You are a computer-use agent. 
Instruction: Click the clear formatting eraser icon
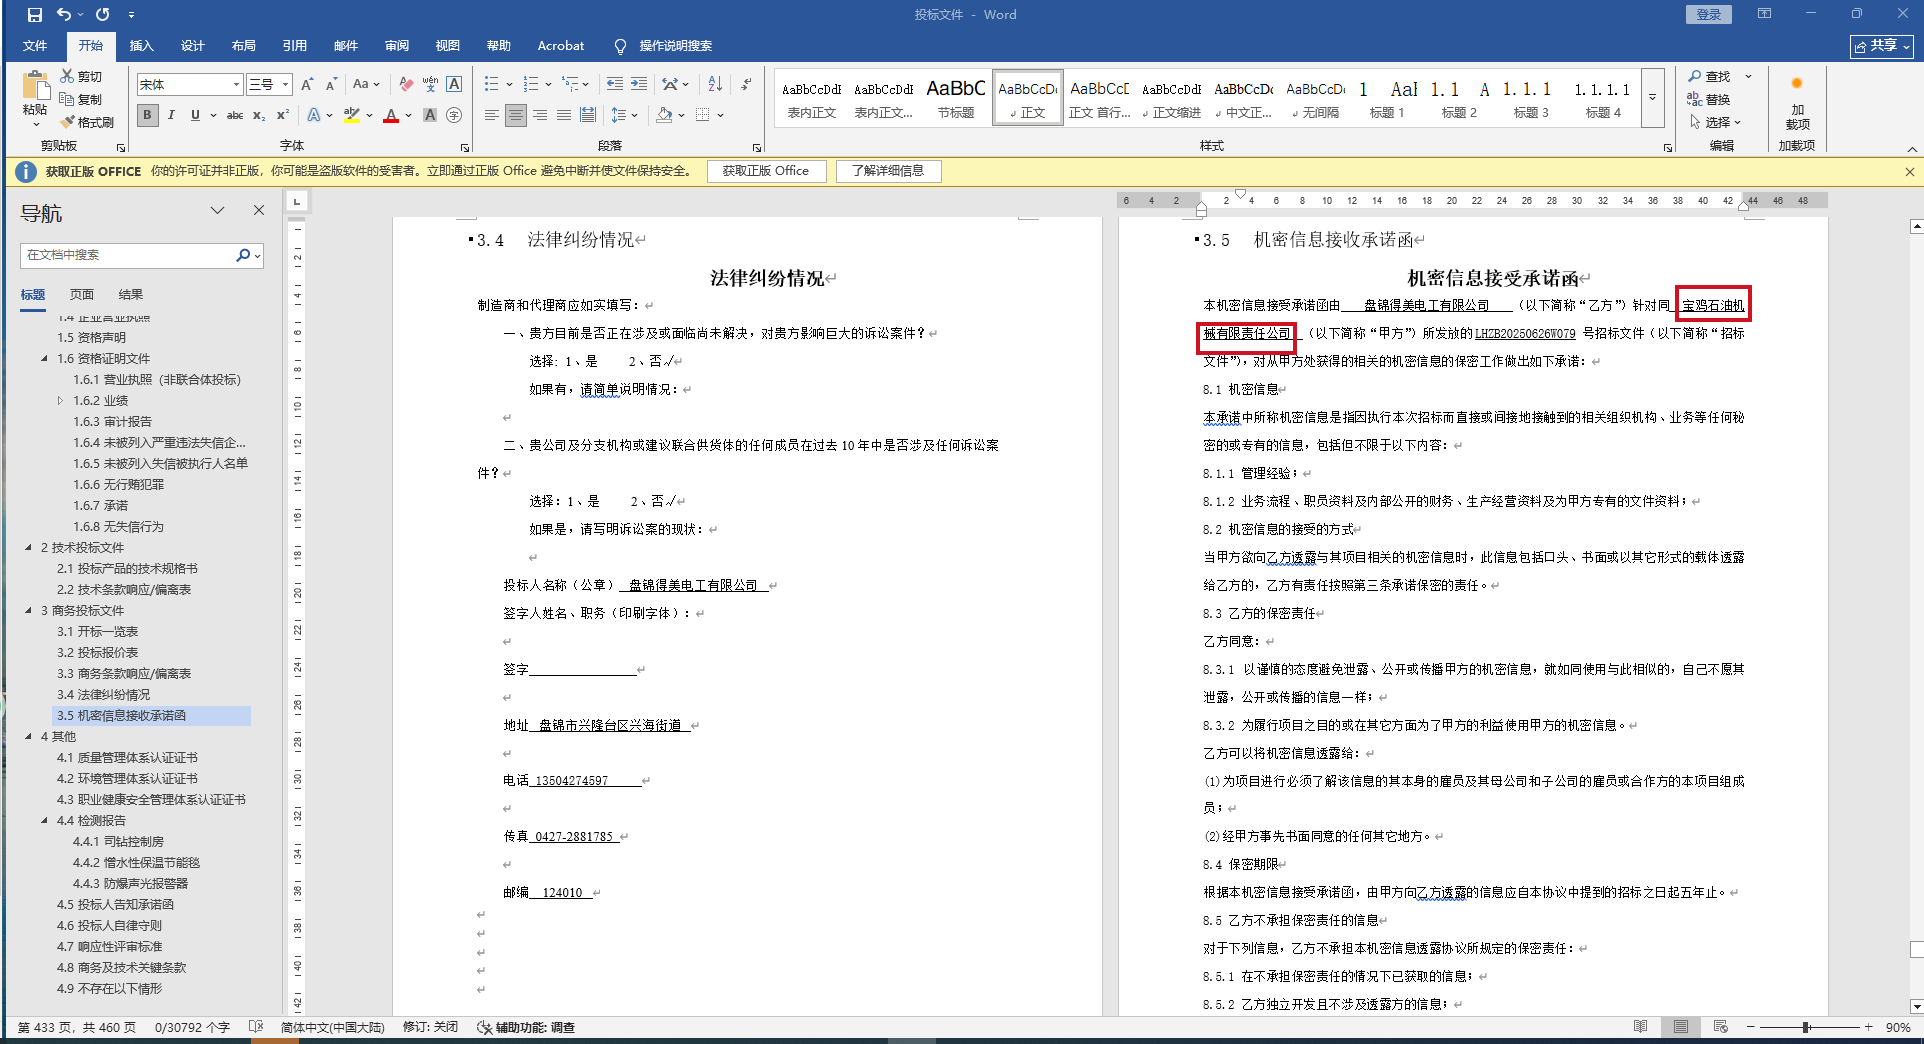click(405, 84)
